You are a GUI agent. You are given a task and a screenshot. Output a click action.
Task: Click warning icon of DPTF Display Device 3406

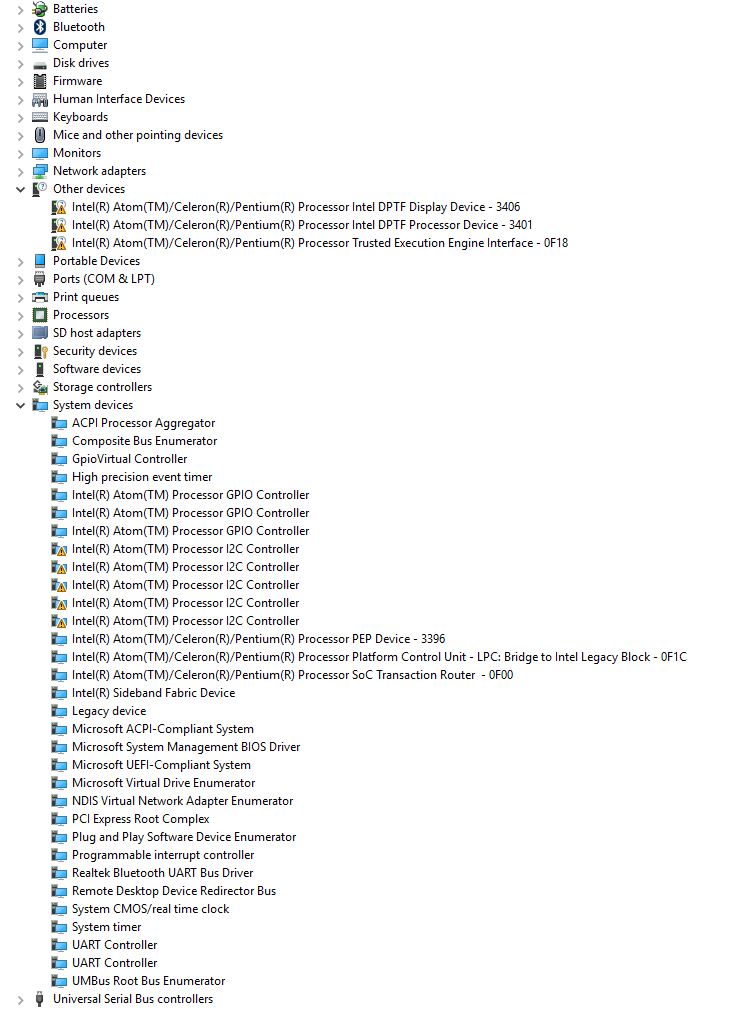coord(59,207)
